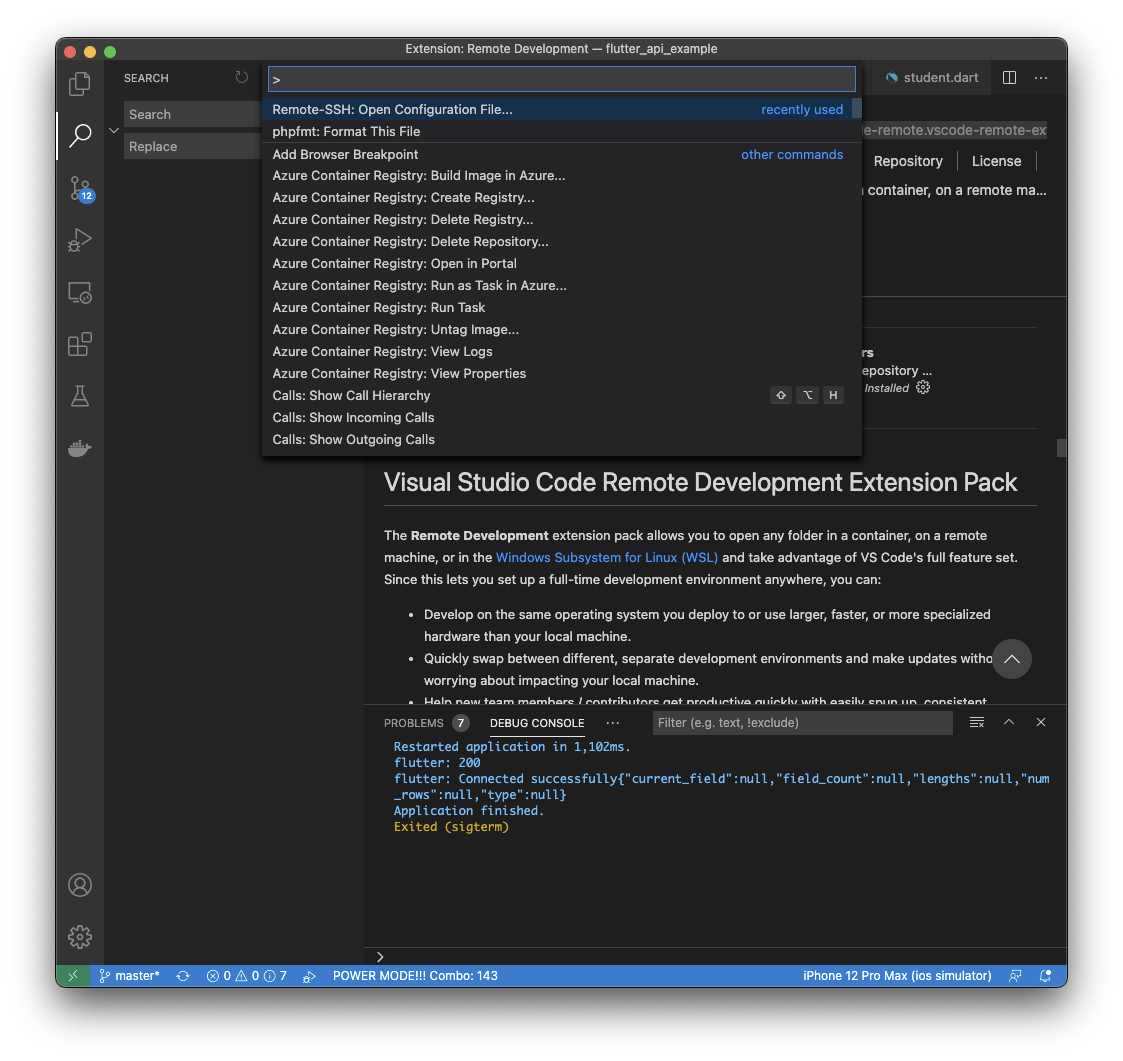
Task: Open the License link
Action: tap(996, 161)
